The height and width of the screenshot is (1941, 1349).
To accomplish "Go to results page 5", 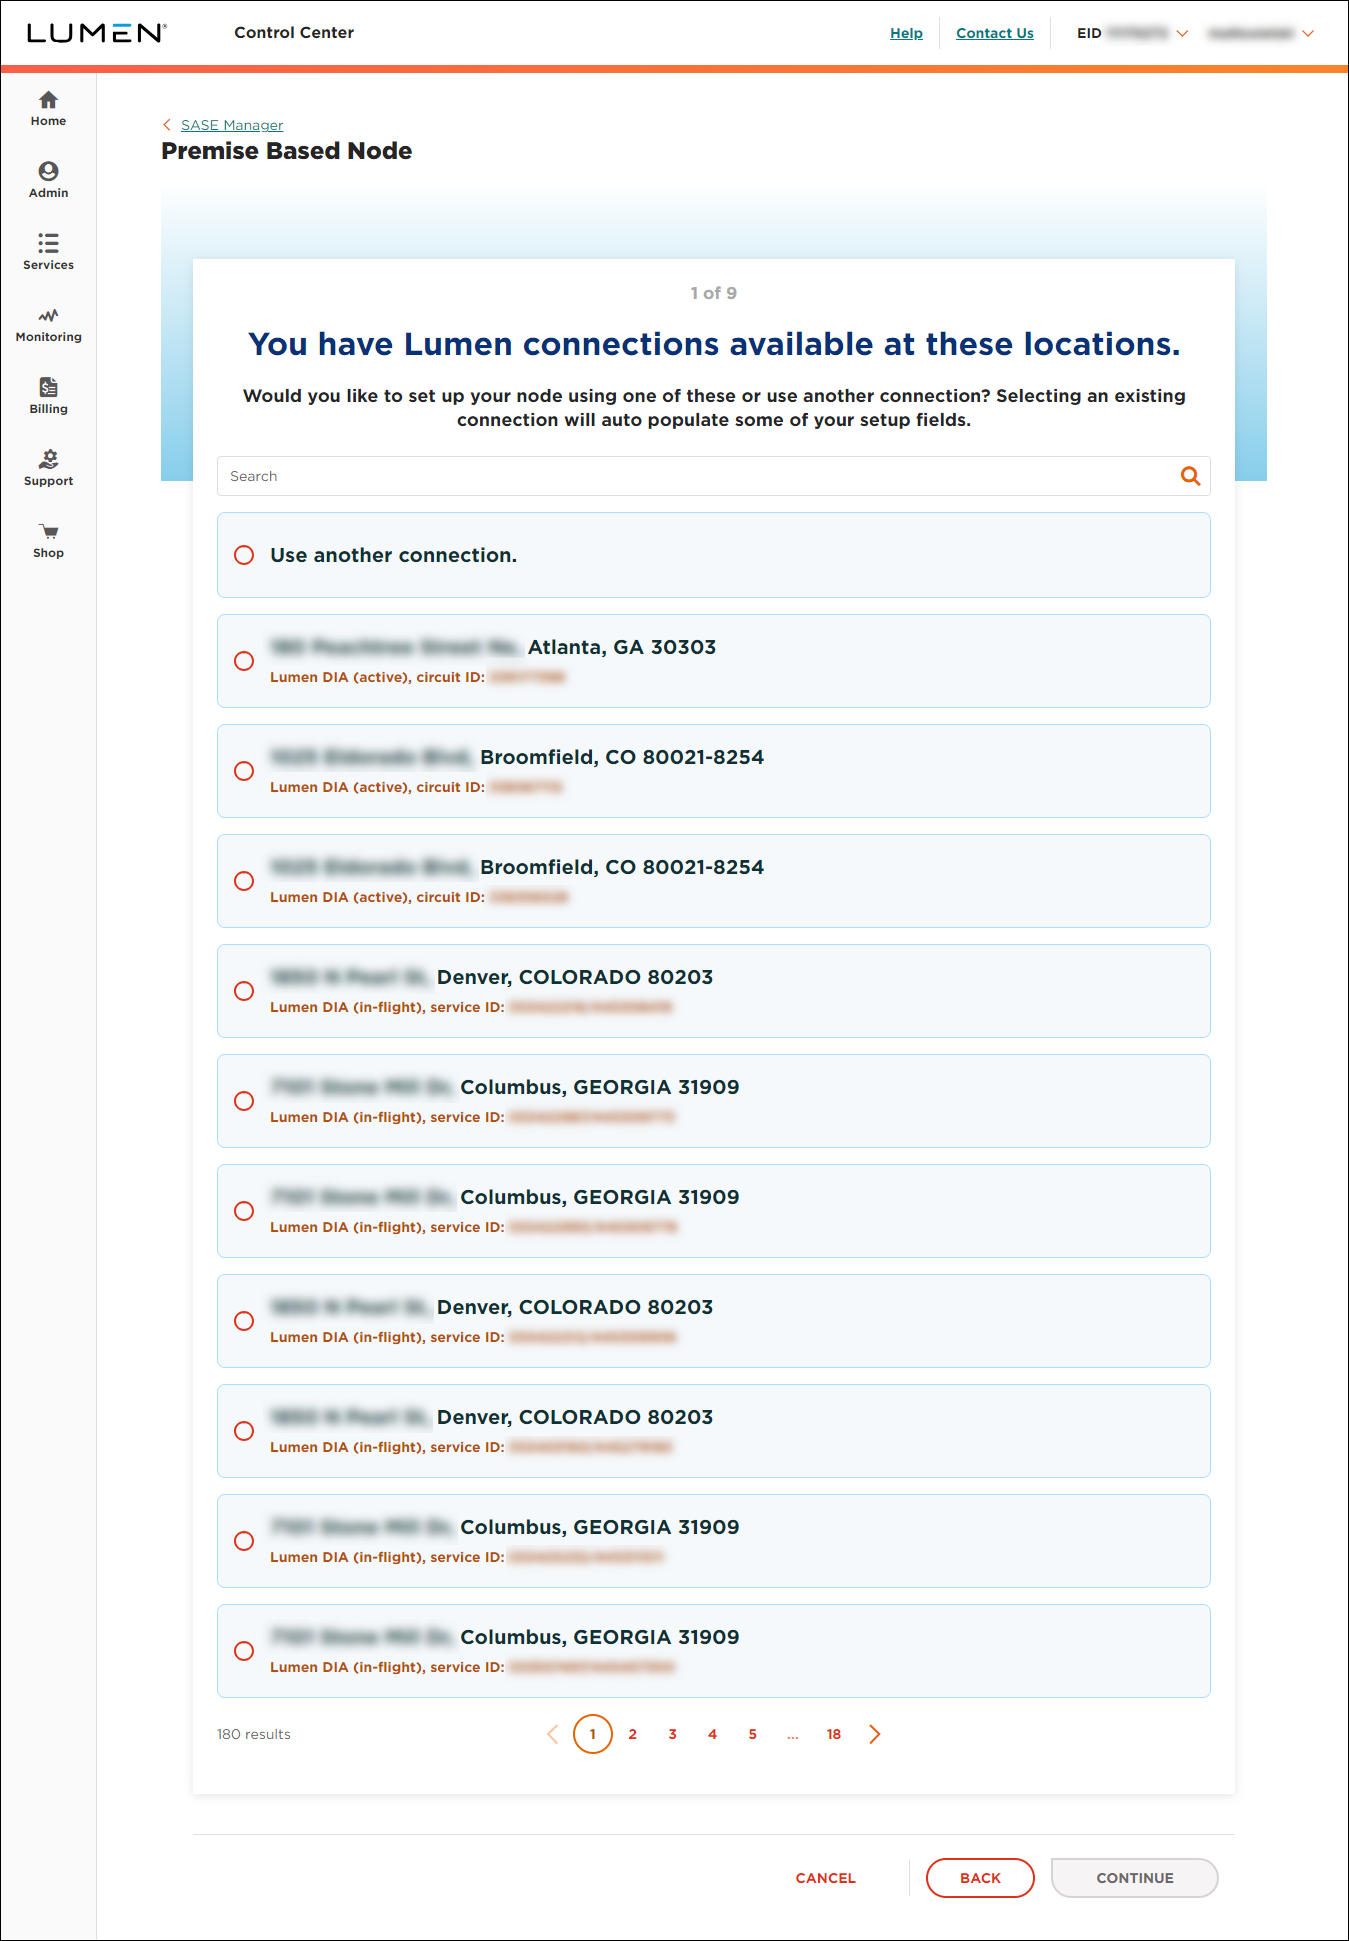I will tap(752, 1734).
